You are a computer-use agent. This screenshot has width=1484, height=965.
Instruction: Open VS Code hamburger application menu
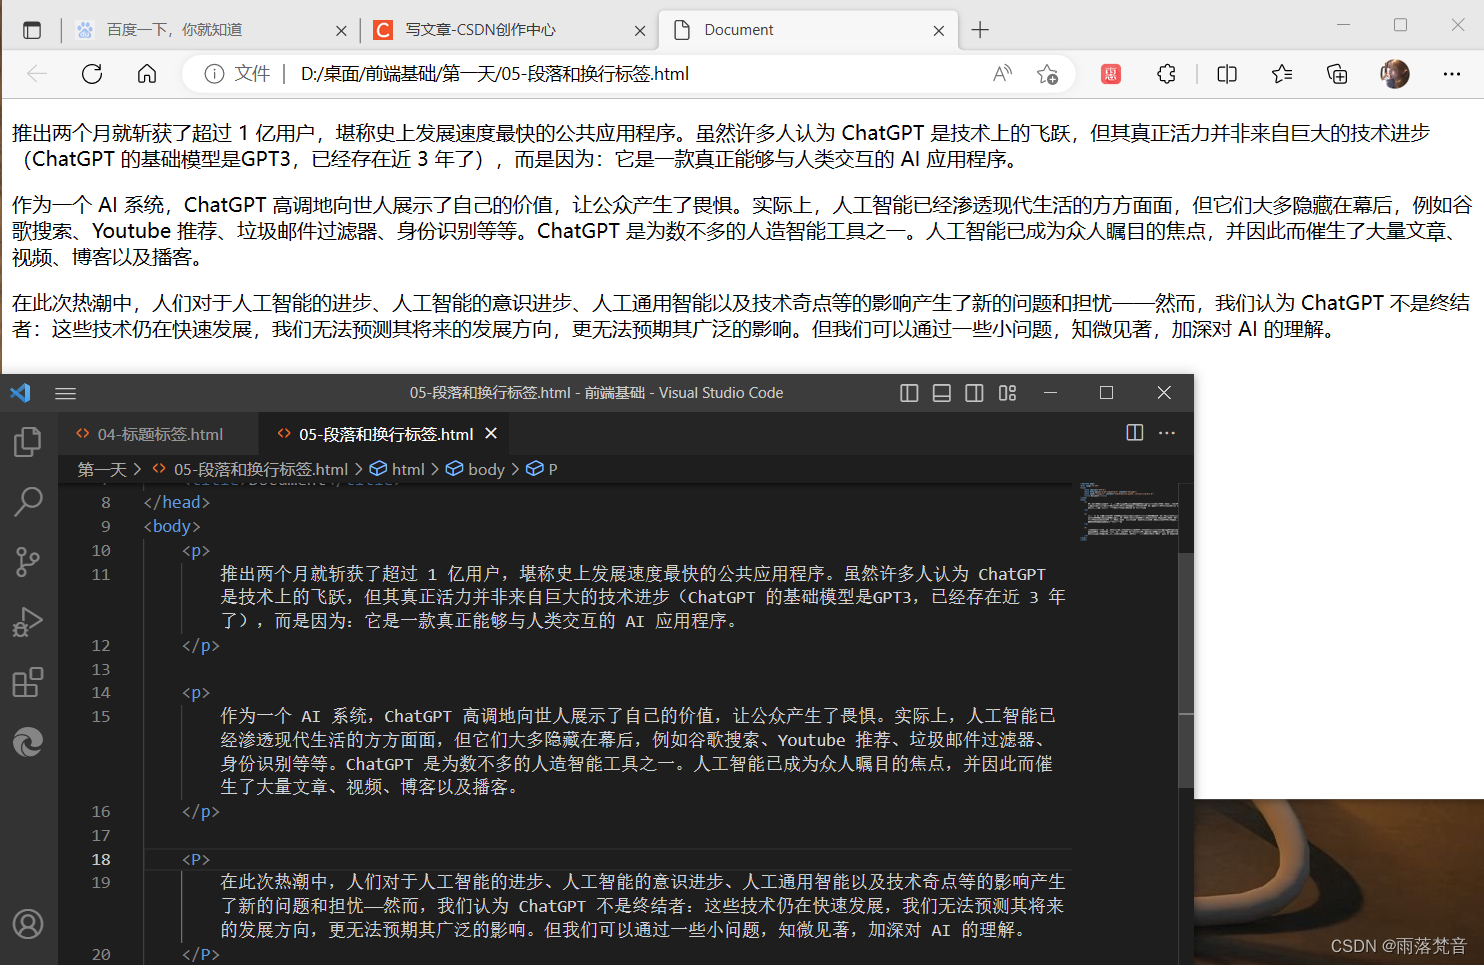click(x=66, y=393)
